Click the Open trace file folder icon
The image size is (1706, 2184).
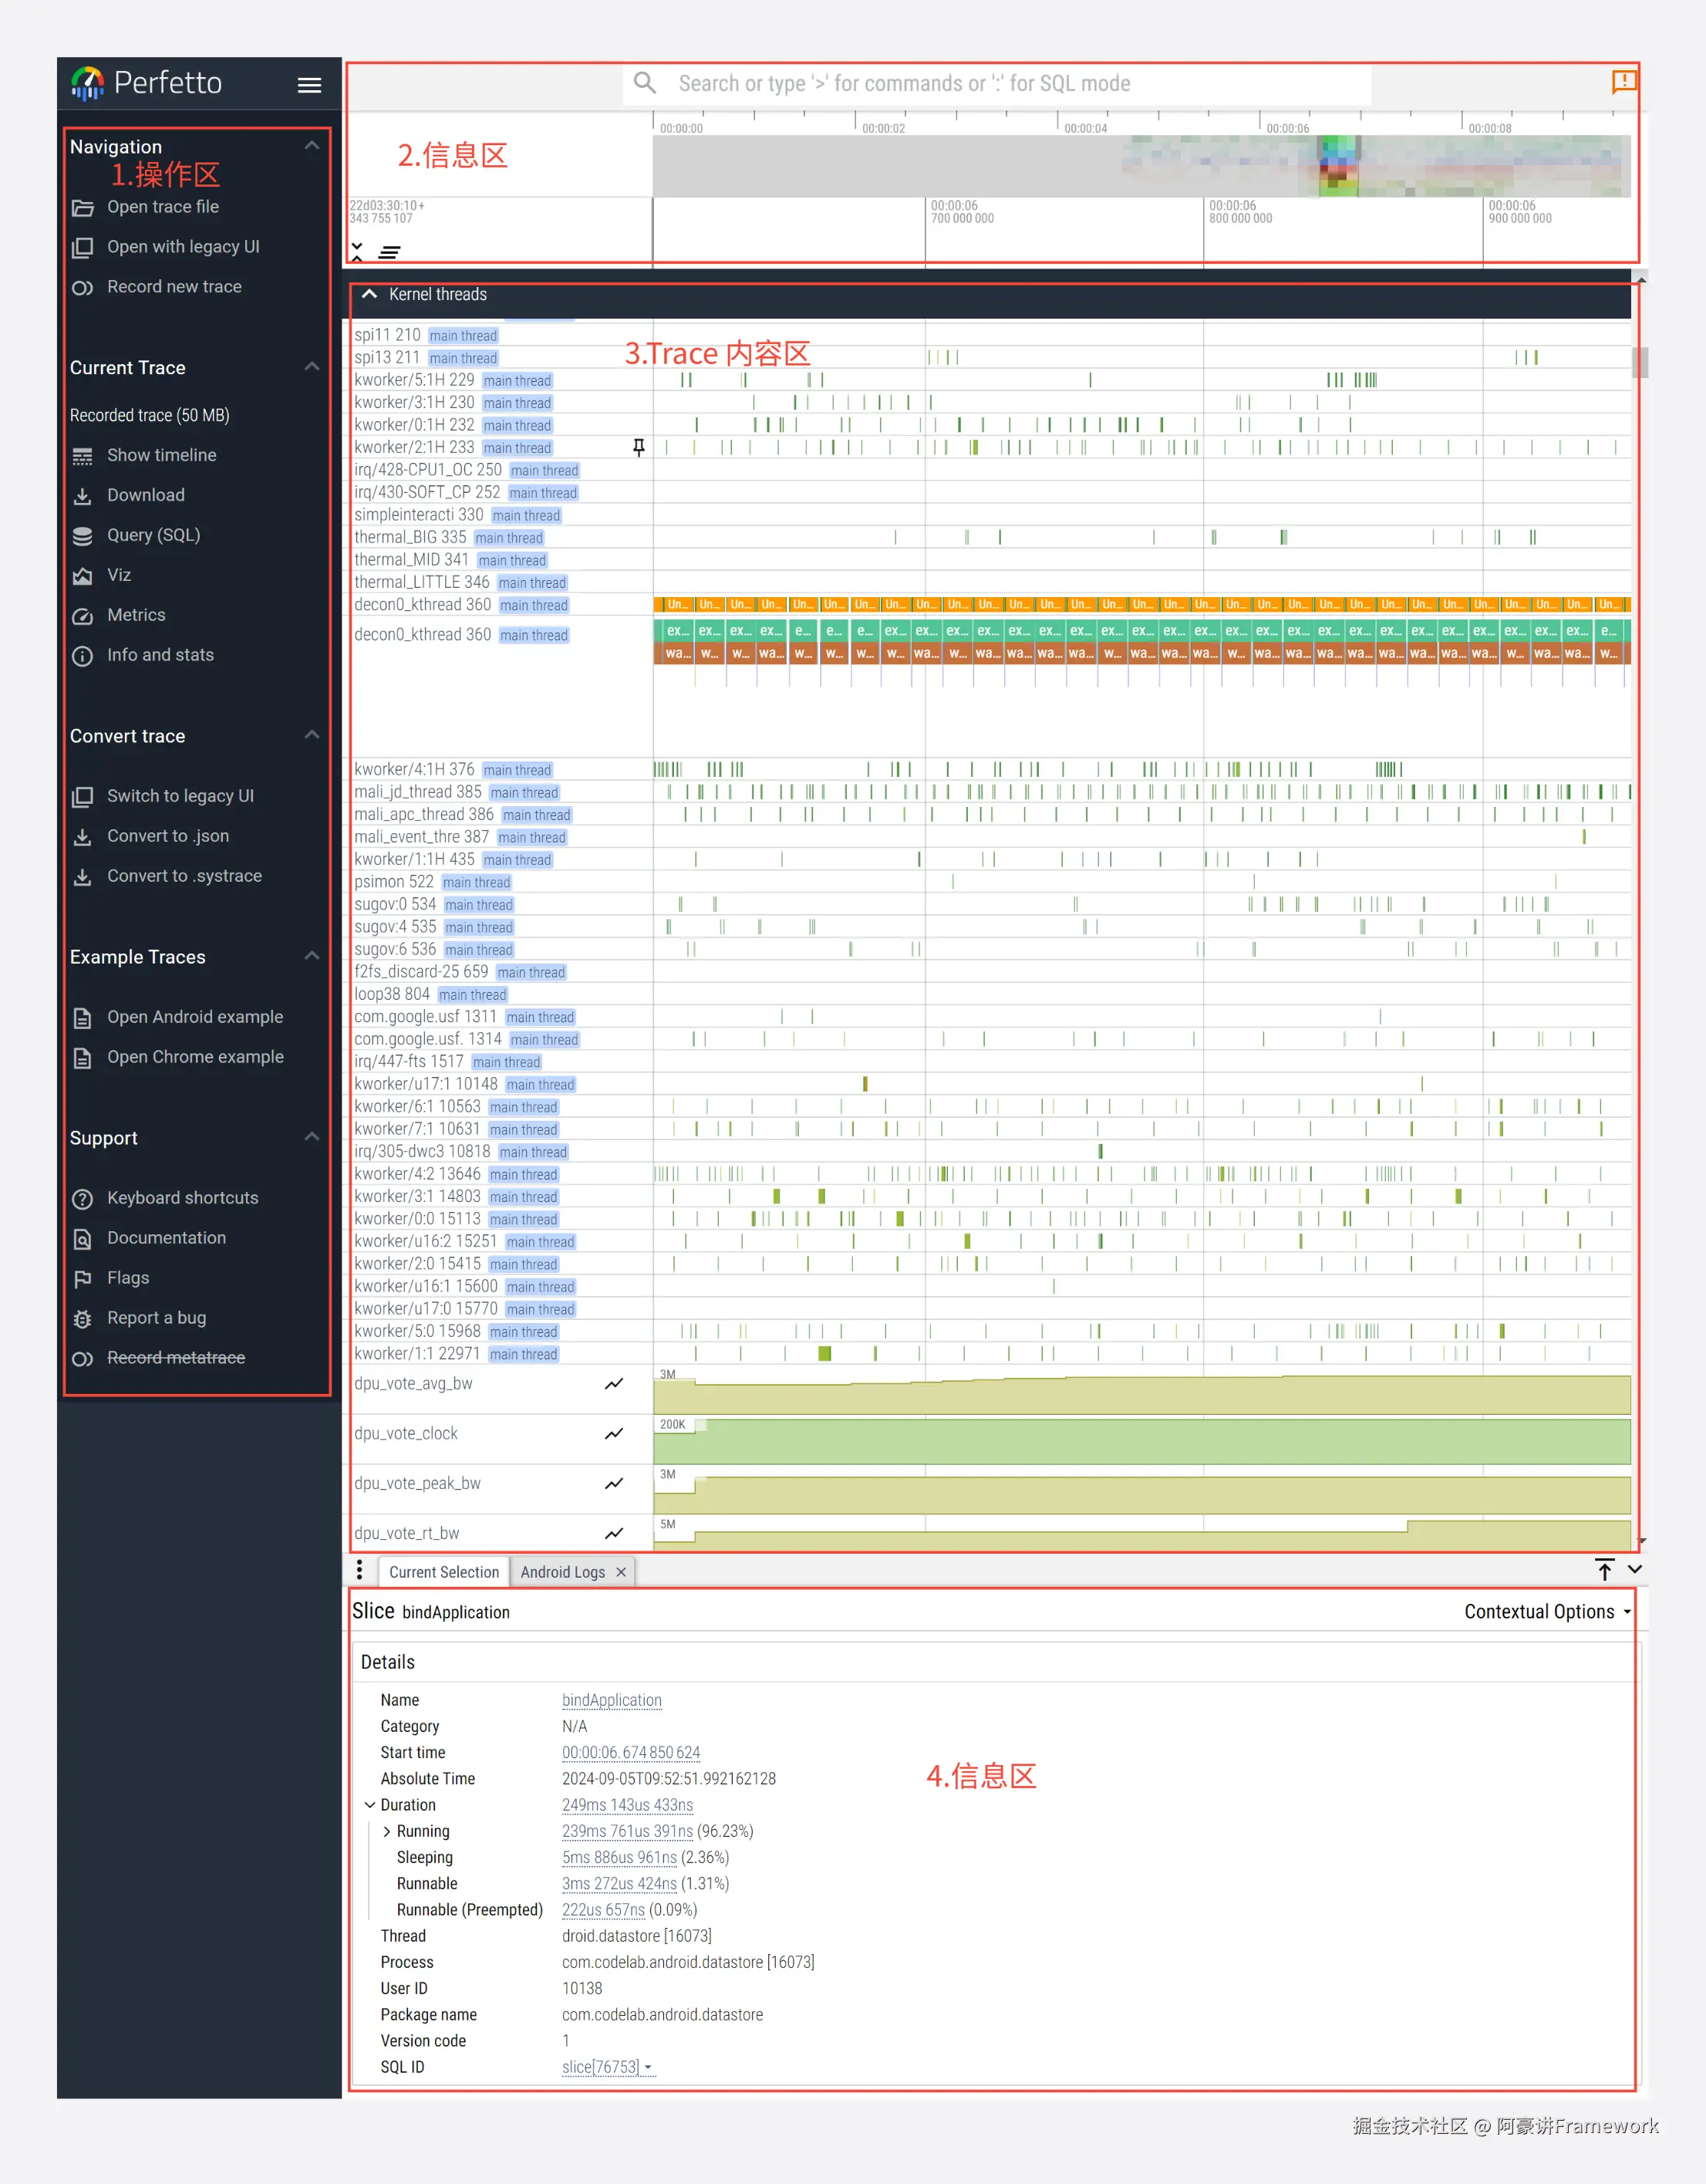(x=83, y=208)
